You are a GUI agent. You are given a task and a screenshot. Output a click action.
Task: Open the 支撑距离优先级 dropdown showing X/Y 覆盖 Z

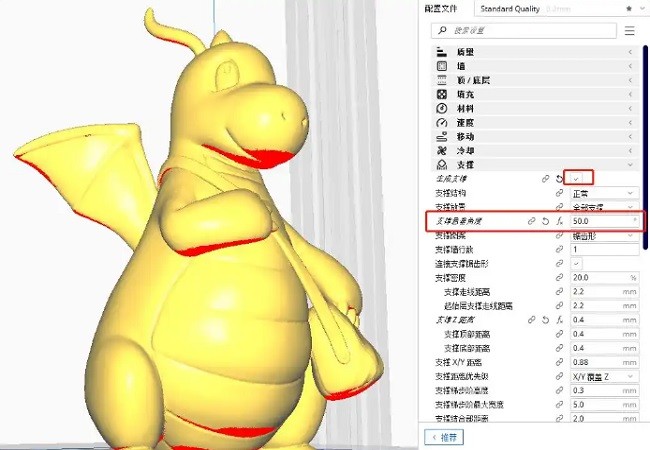[x=604, y=376]
